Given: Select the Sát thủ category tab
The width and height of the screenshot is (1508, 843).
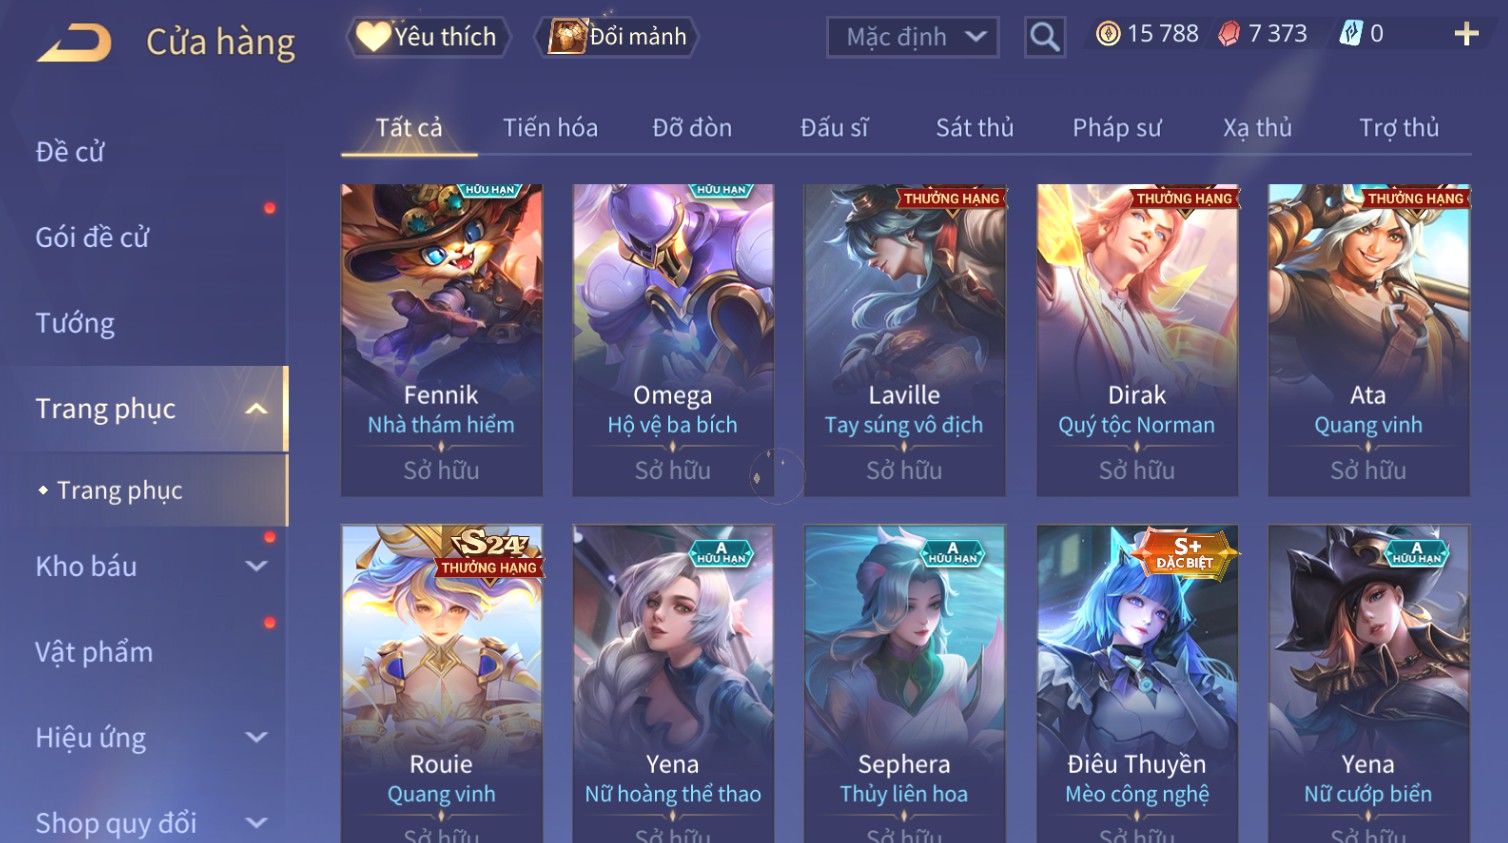Looking at the screenshot, I should [975, 128].
